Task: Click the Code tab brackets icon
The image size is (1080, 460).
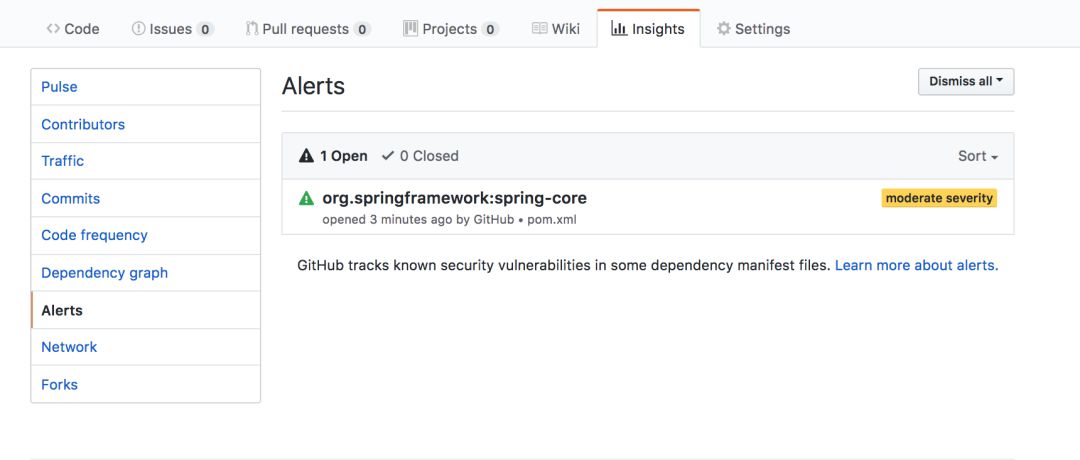Action: pos(53,29)
